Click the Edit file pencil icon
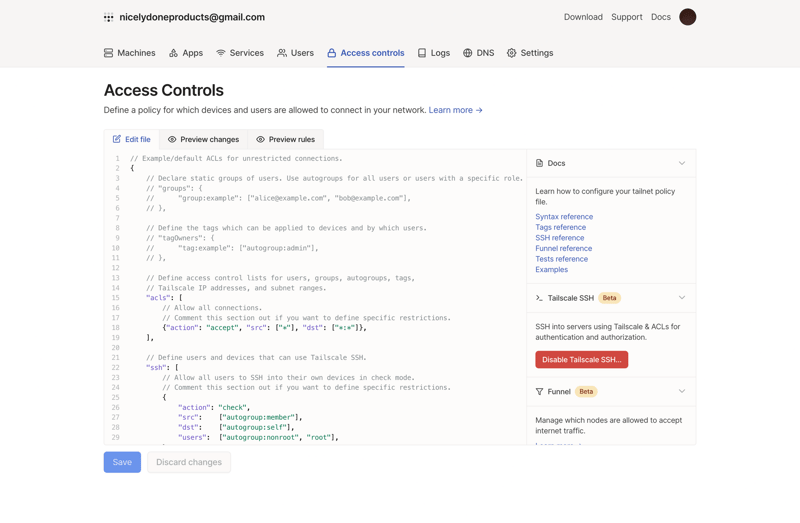Viewport: 800px width, 523px height. tap(117, 139)
